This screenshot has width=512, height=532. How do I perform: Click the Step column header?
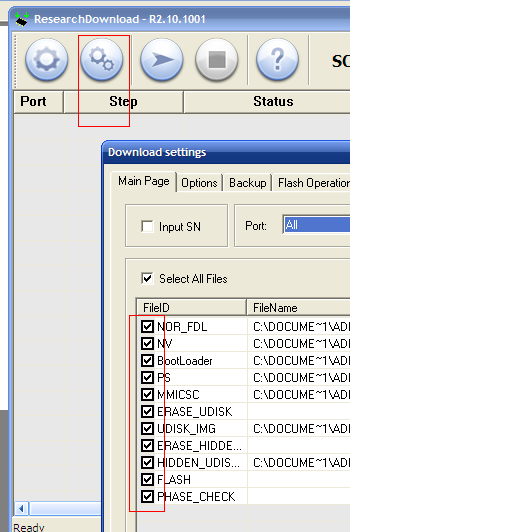[124, 101]
